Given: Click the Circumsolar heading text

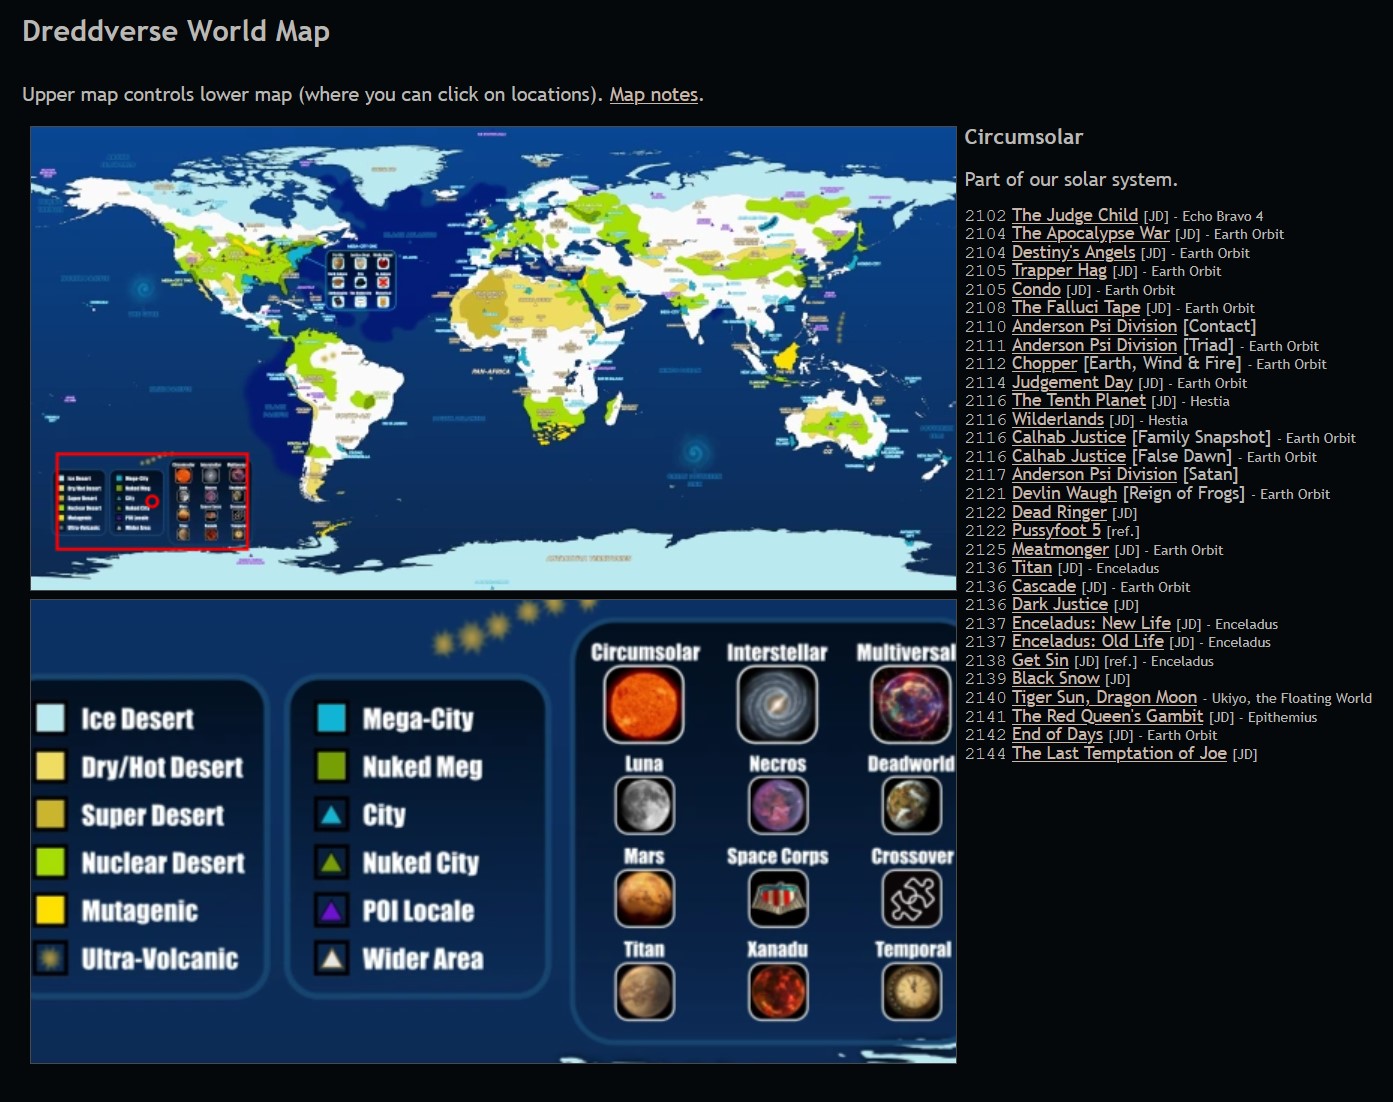Looking at the screenshot, I should click(1023, 137).
